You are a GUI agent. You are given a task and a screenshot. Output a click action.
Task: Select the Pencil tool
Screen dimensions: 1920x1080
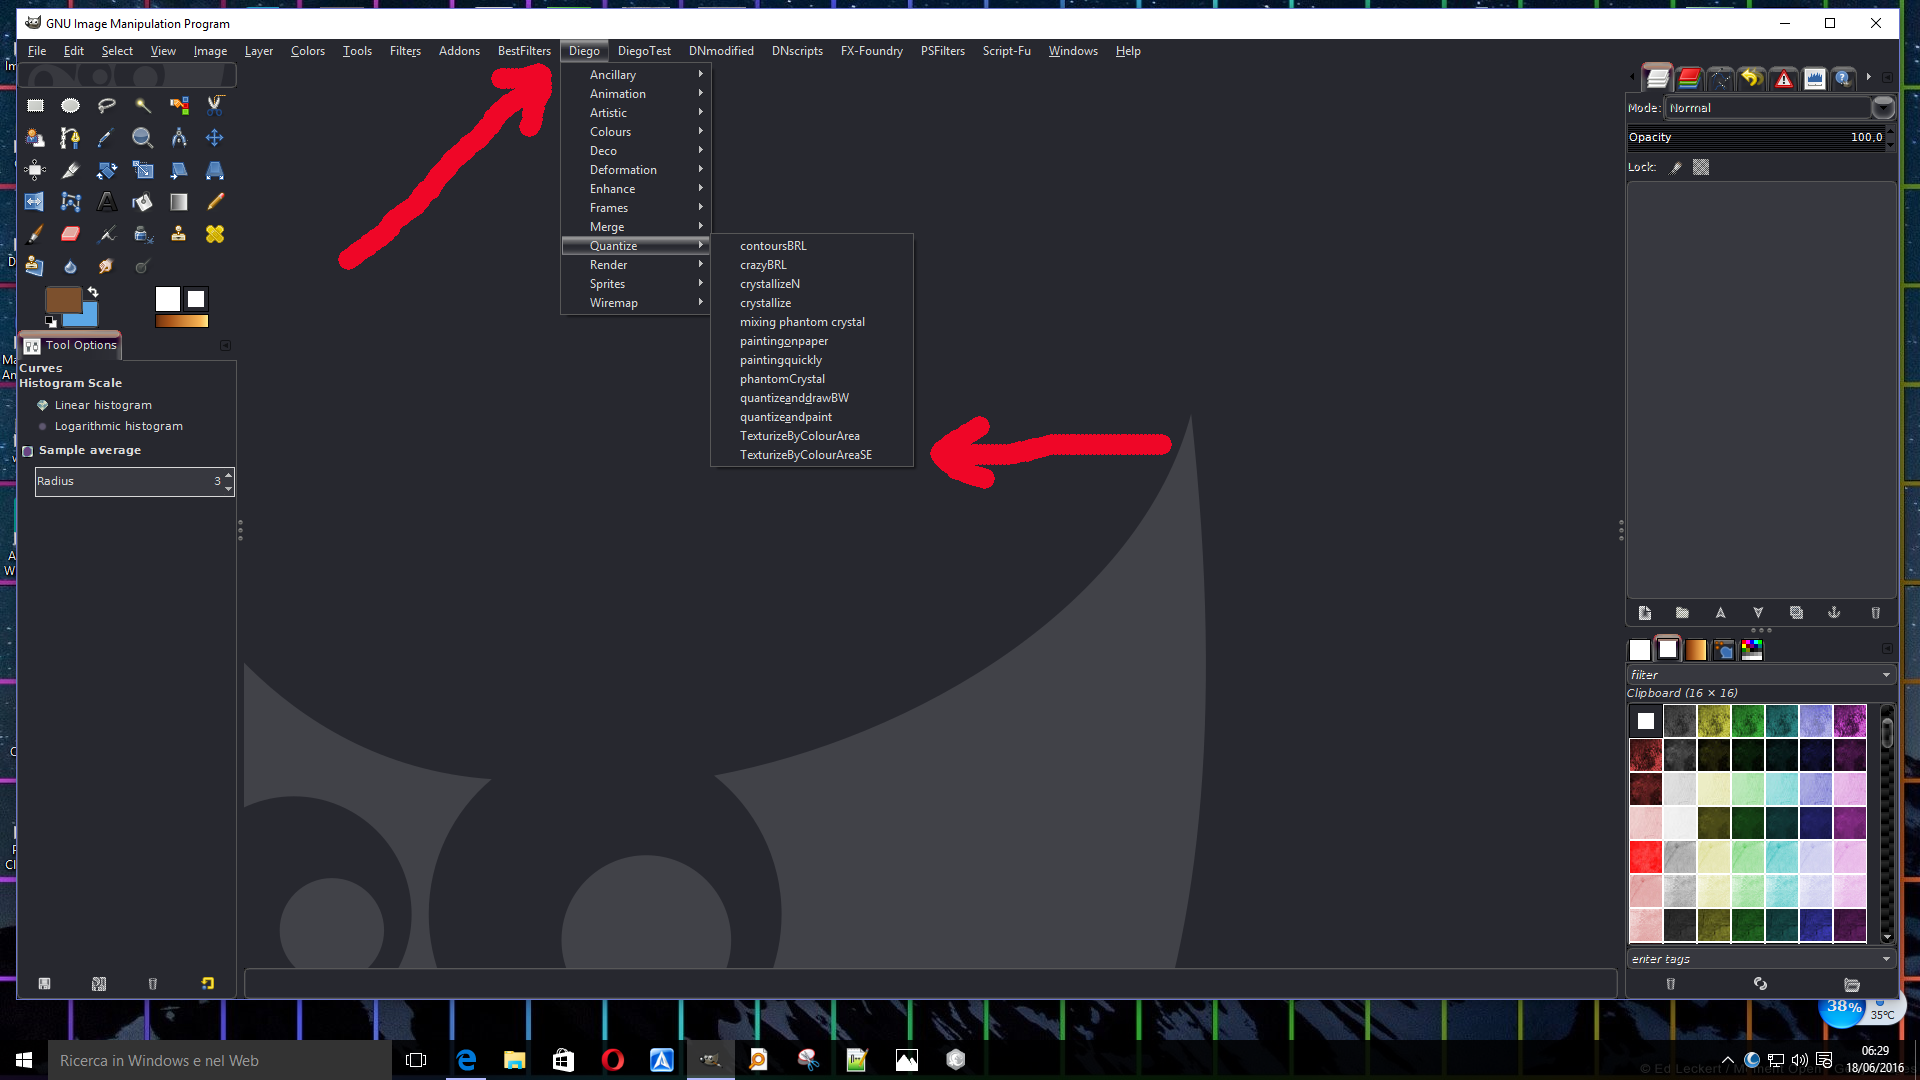coord(215,202)
